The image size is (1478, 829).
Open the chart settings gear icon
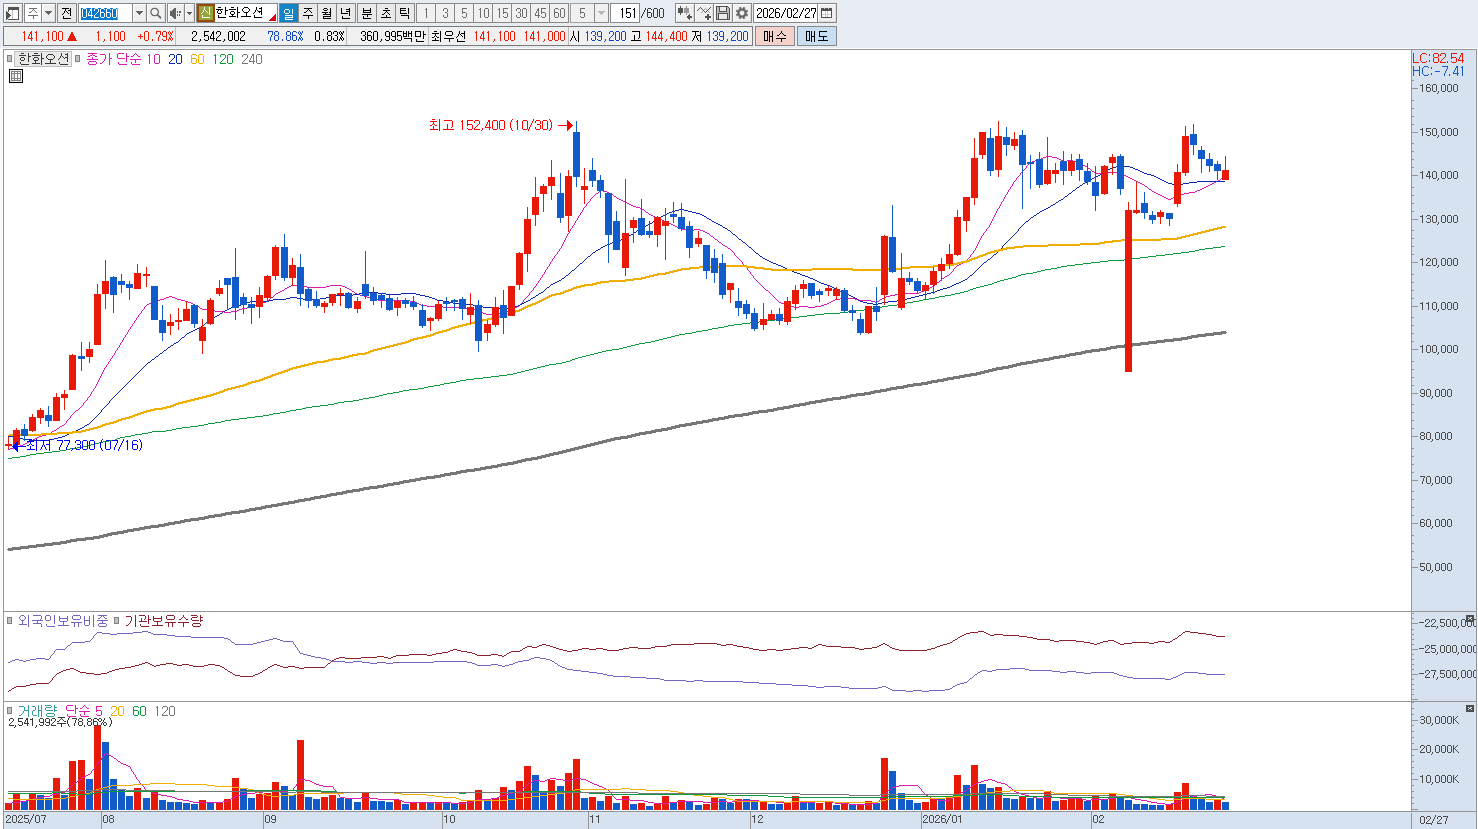coord(742,13)
